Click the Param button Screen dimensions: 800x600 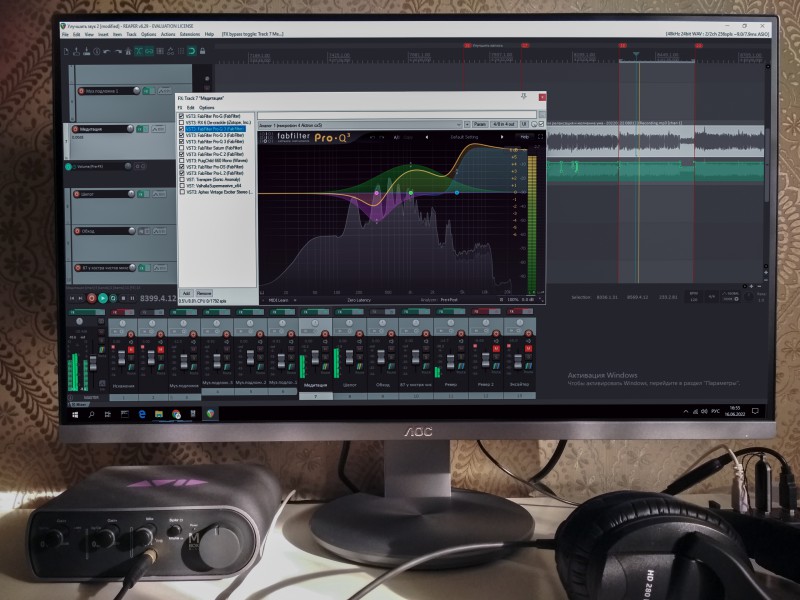[480, 124]
